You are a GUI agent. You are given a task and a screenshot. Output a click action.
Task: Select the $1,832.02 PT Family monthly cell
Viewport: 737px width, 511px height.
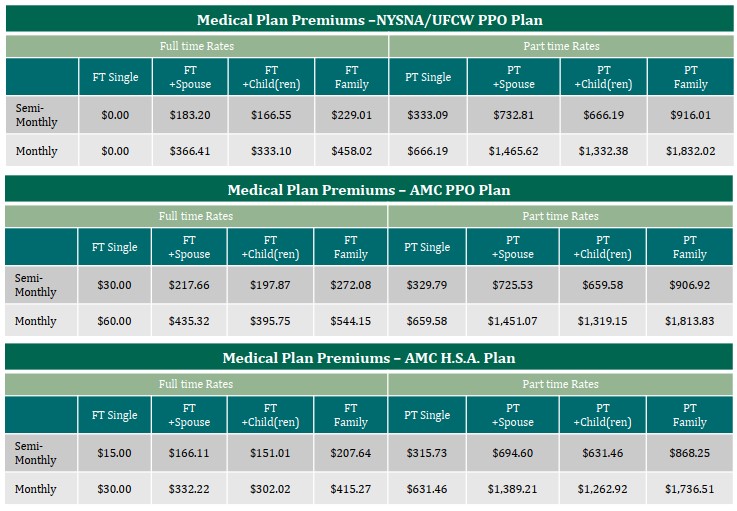click(x=690, y=151)
